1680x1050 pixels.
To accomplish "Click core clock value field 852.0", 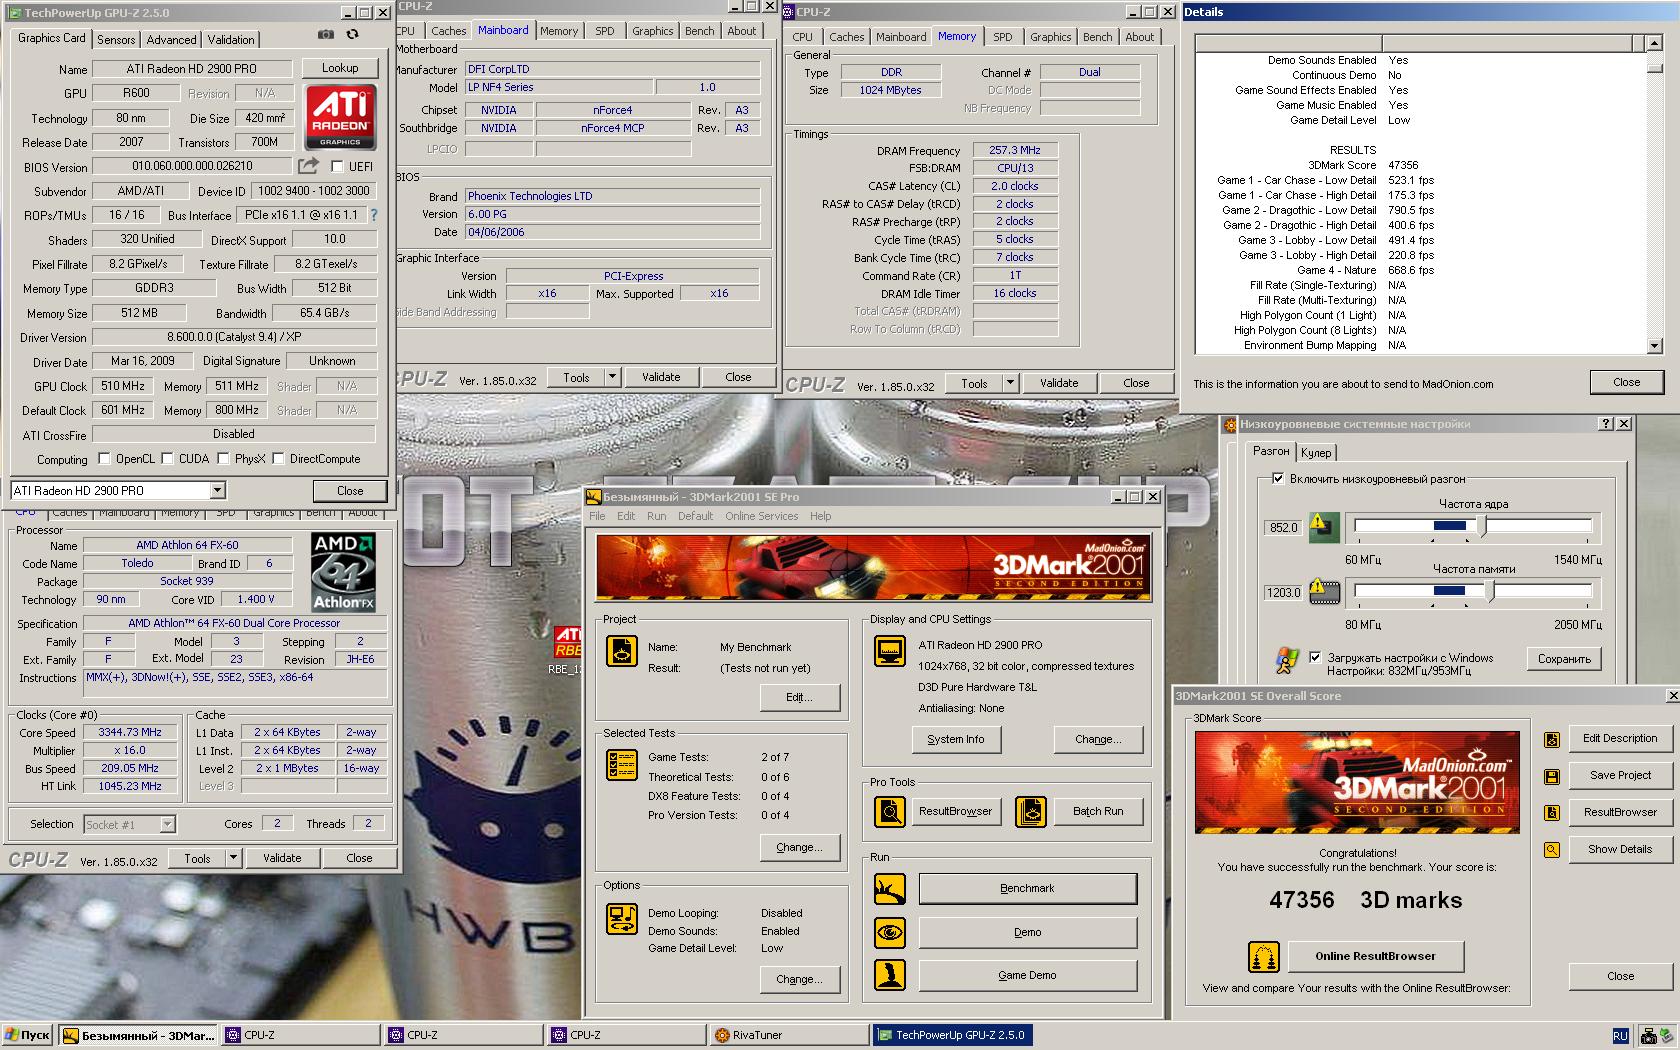I will 1283,527.
